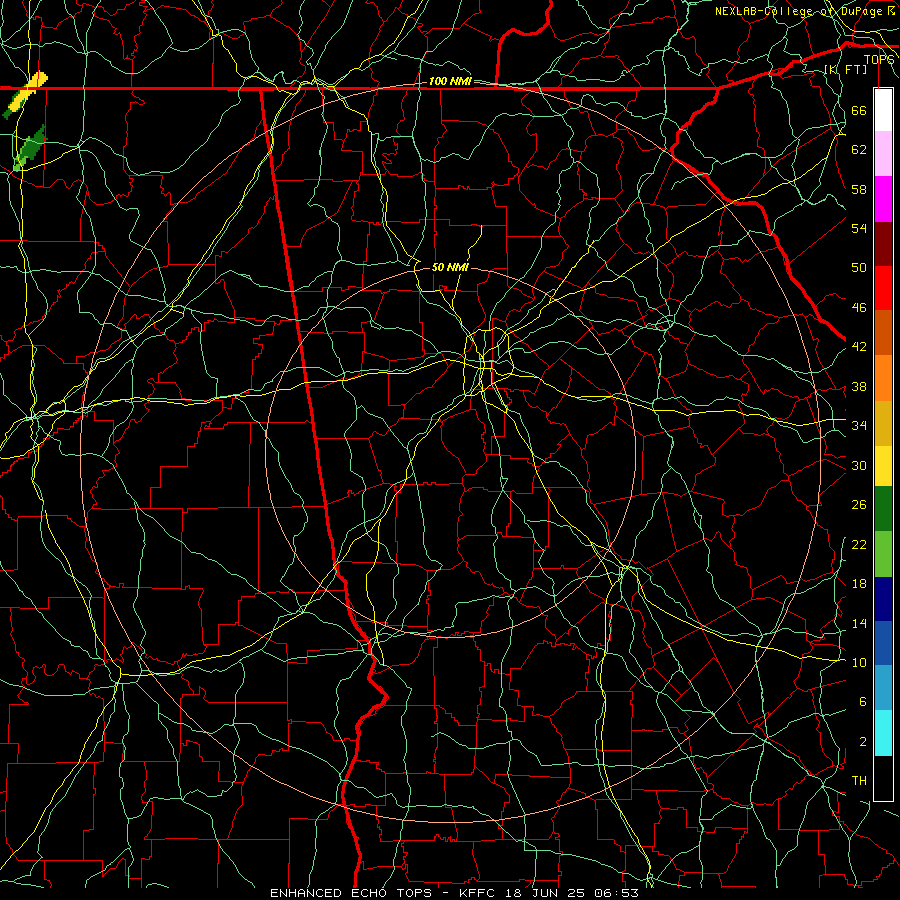Click the navy blue legend swatch
900x900 pixels.
[x=883, y=599]
